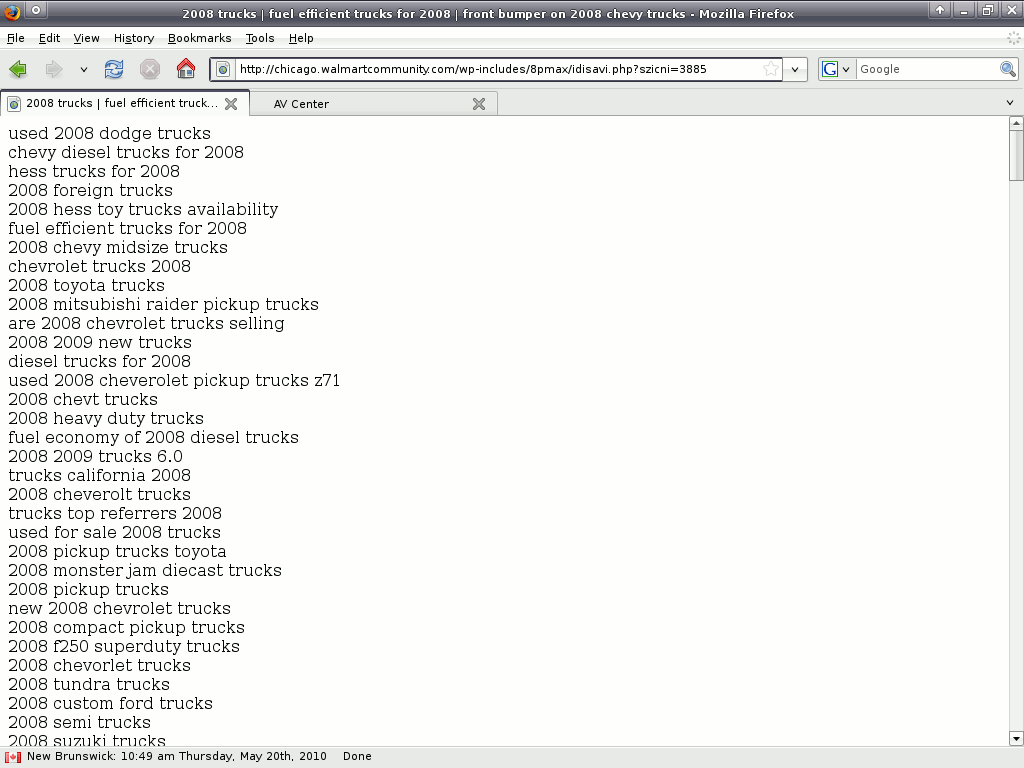
Task: Click text 'fuel efficient trucks for 2008'
Action: (x=127, y=228)
